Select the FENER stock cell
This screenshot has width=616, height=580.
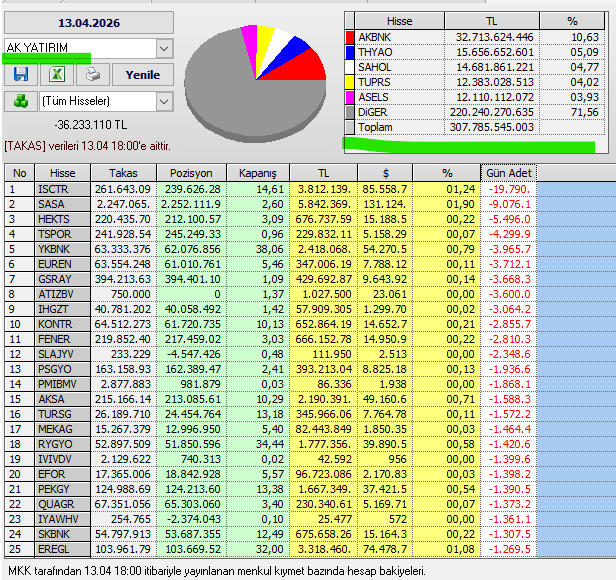point(62,339)
